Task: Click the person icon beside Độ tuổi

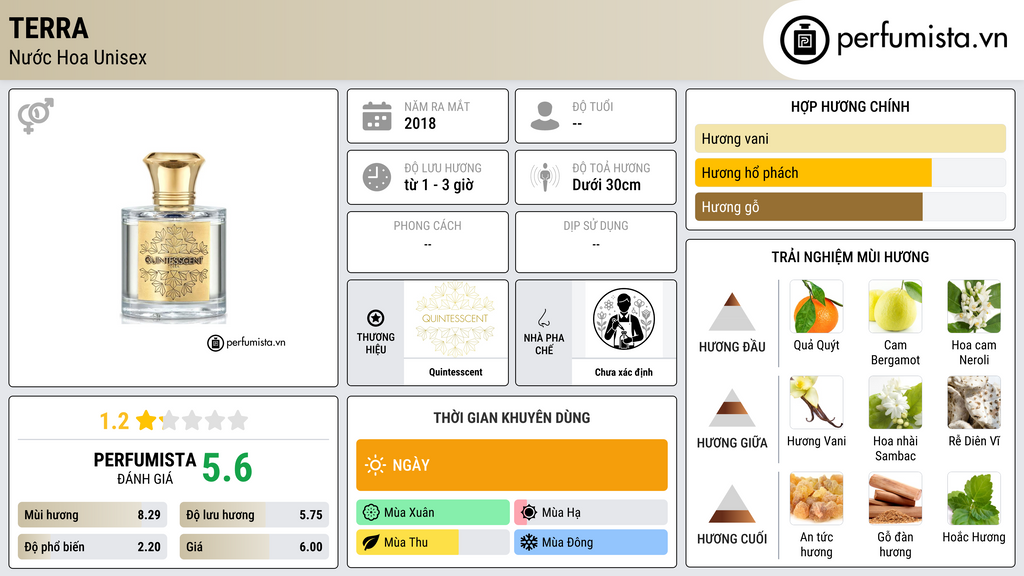Action: [545, 116]
